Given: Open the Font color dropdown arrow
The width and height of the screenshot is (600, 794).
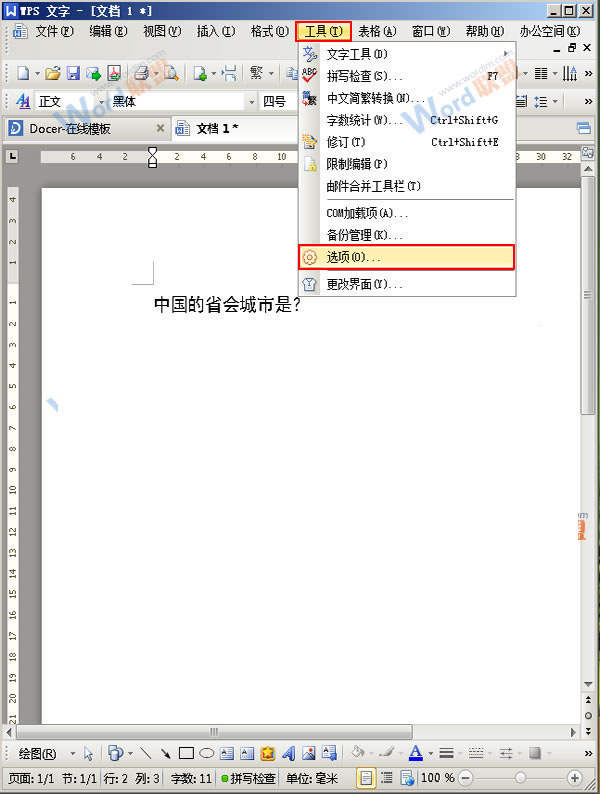Looking at the screenshot, I should 430,753.
